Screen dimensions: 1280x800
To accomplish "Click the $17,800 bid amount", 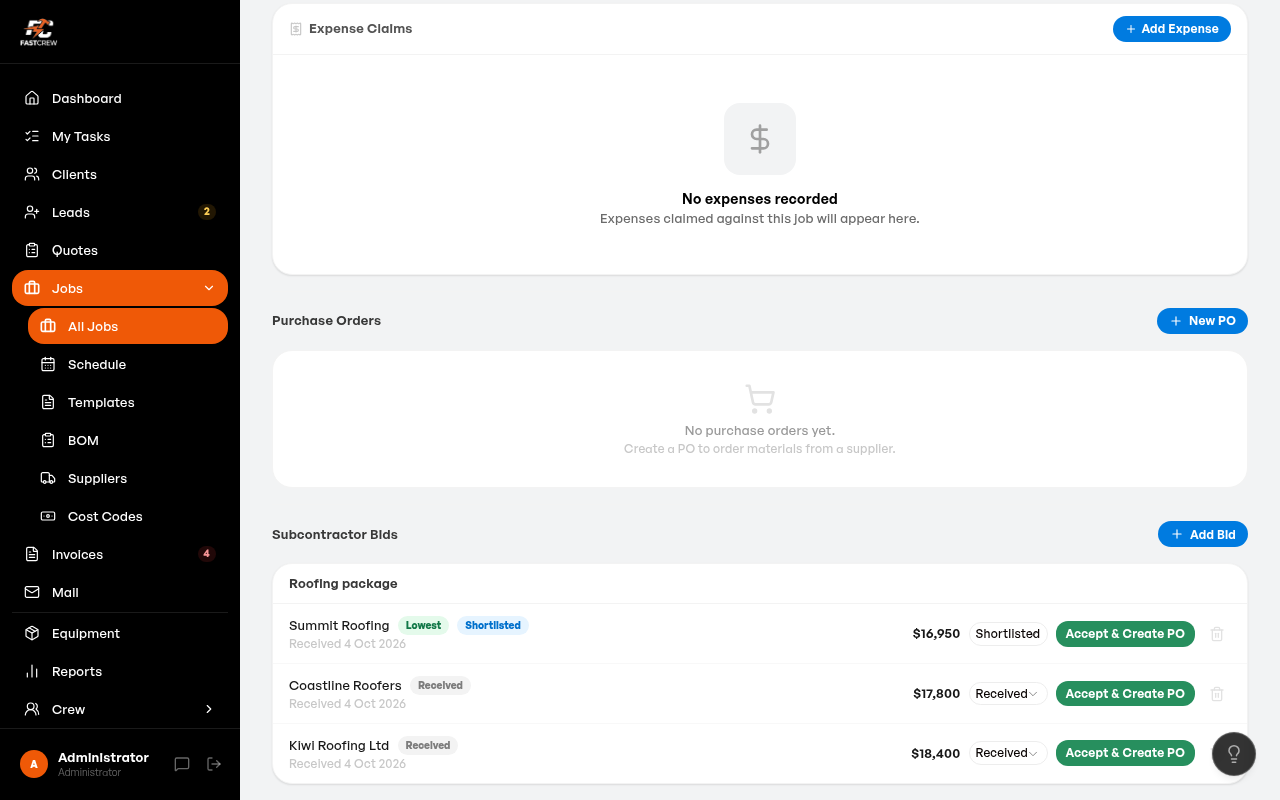I will click(x=936, y=694).
